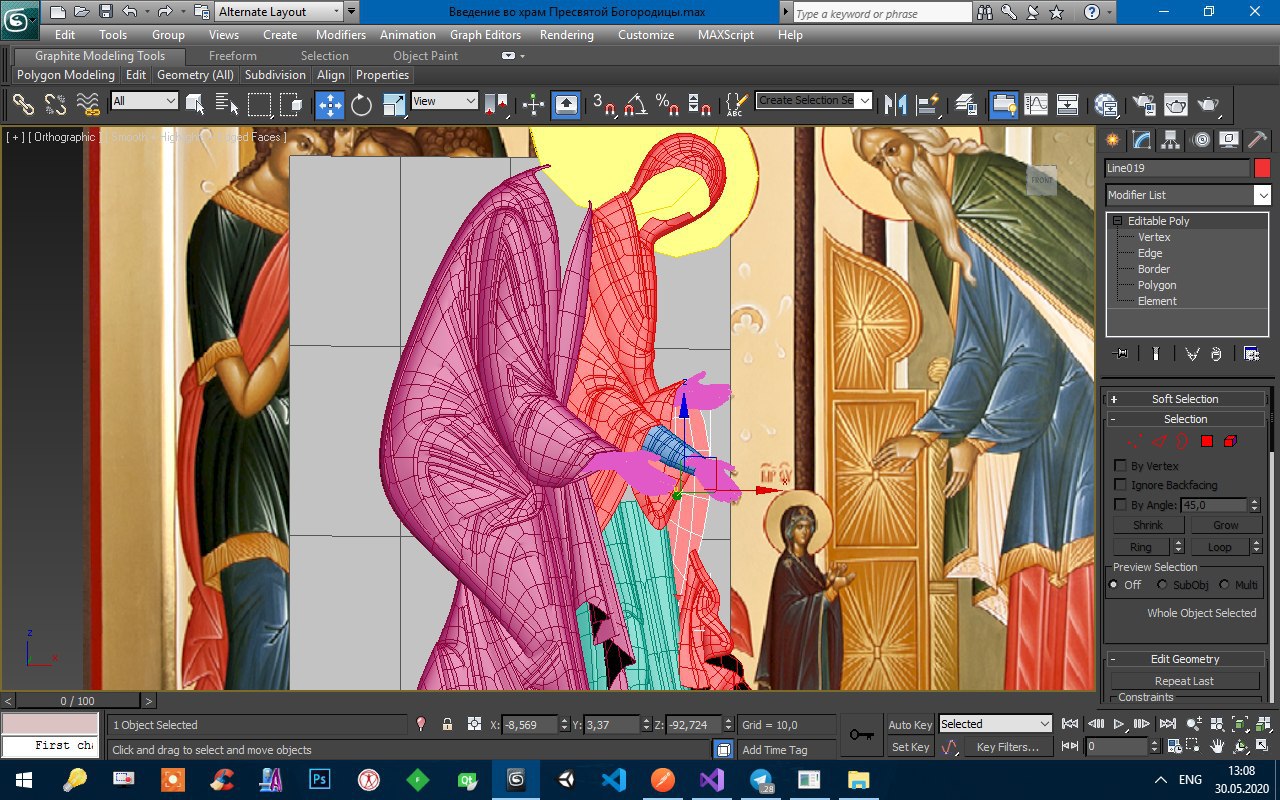Click the time slider 0 / 100 handle
Viewport: 1280px width, 800px height.
click(78, 701)
